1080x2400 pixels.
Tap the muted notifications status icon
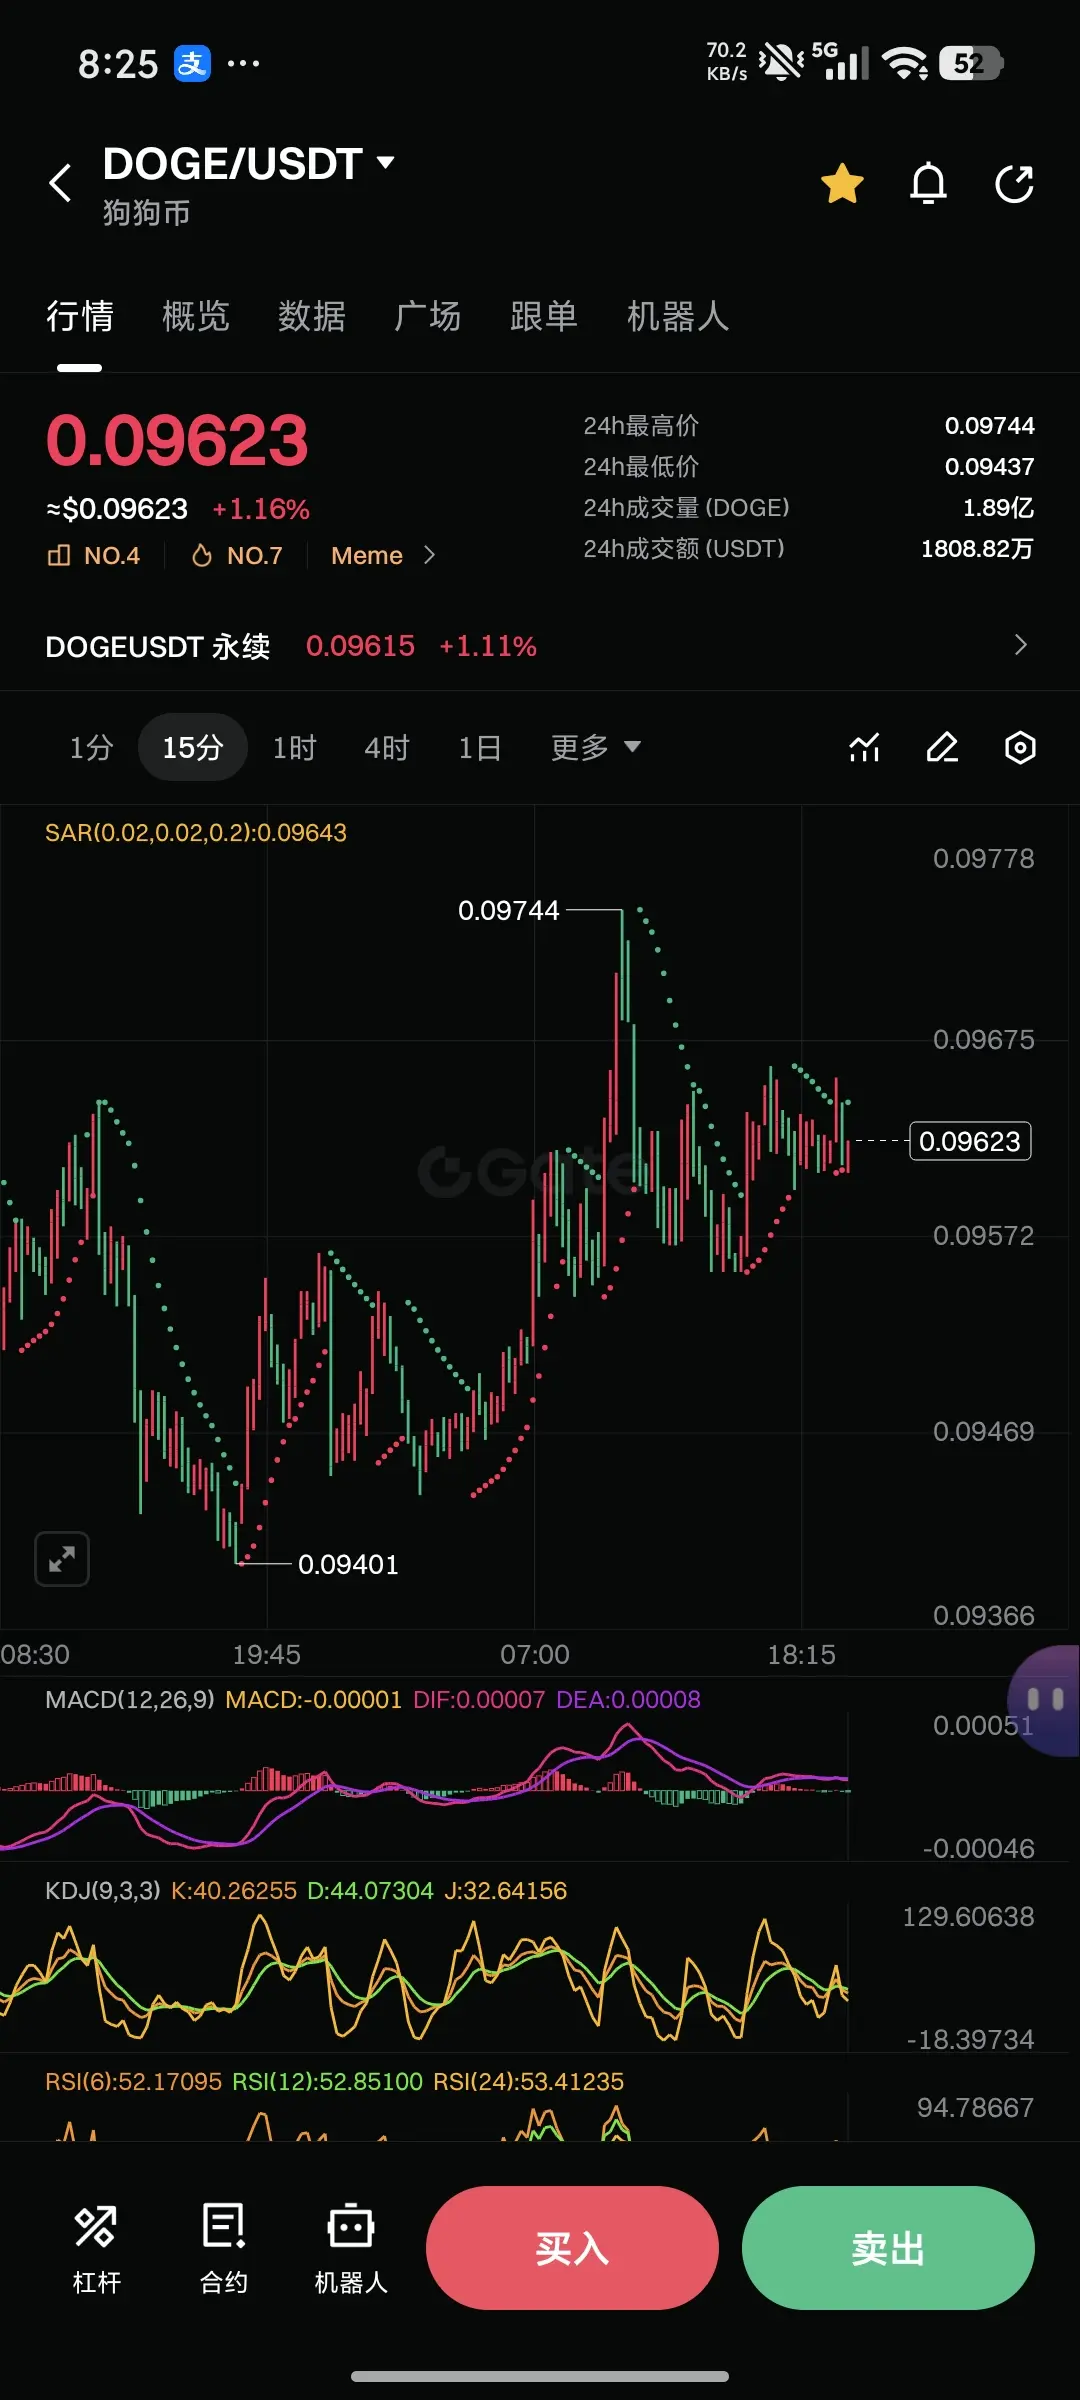pos(781,63)
